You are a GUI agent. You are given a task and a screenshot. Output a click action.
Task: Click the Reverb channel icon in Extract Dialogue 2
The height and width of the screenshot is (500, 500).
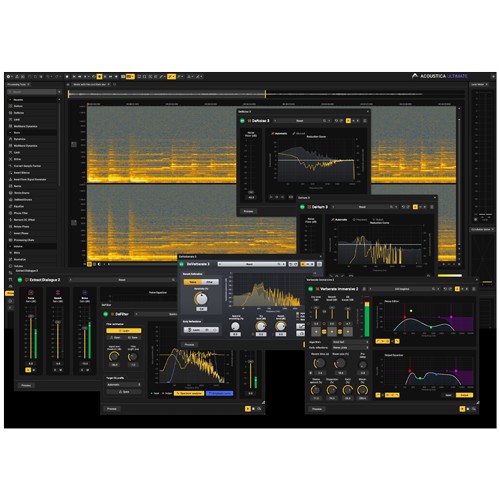point(58,293)
